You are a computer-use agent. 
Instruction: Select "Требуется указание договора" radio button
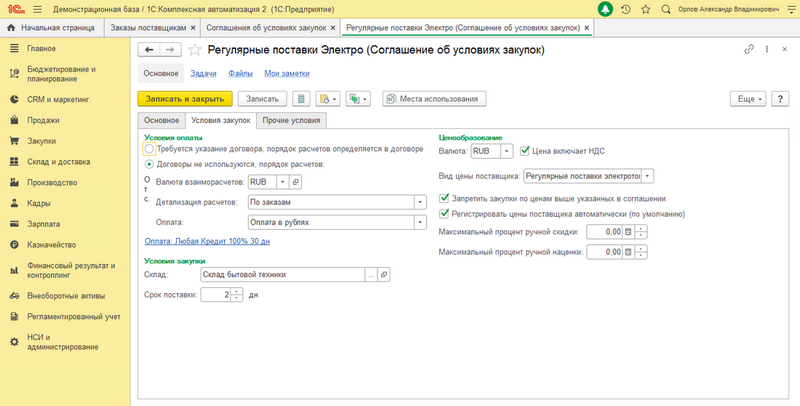click(149, 149)
